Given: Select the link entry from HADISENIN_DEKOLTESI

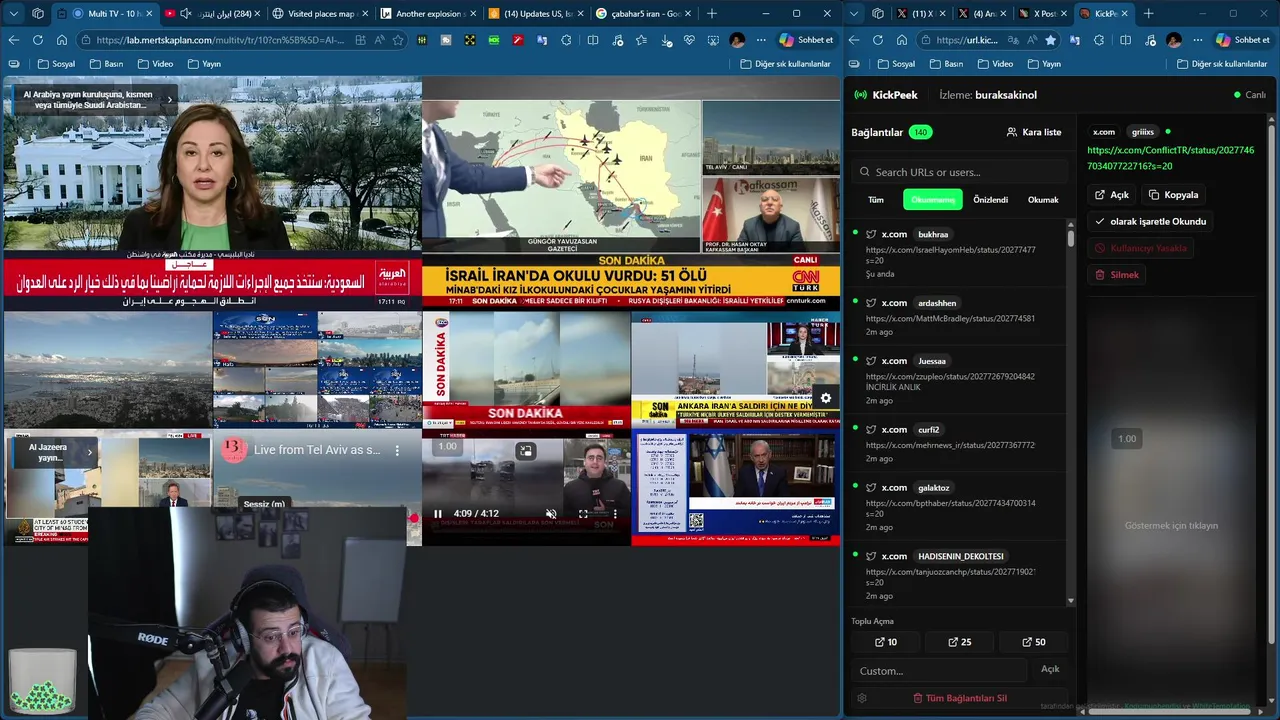Looking at the screenshot, I should tap(955, 575).
